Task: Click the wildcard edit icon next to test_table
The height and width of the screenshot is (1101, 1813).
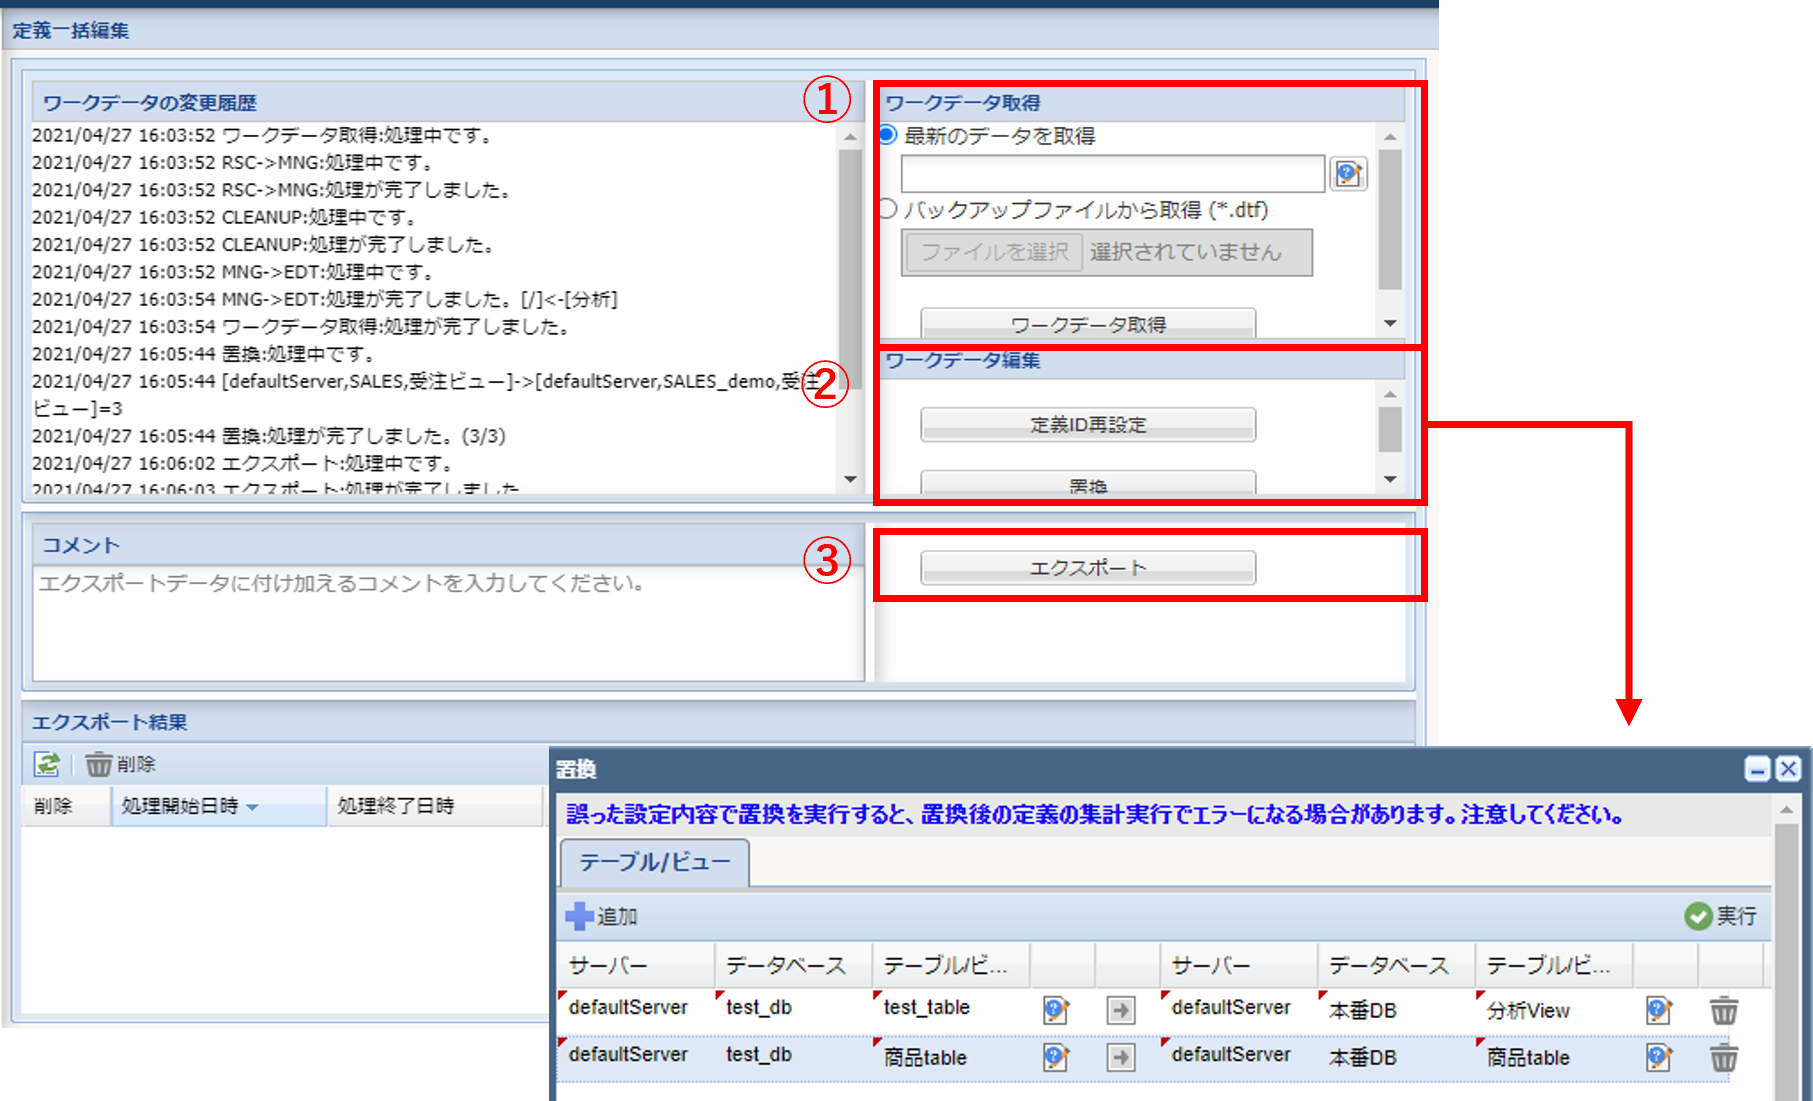Action: point(1055,1010)
